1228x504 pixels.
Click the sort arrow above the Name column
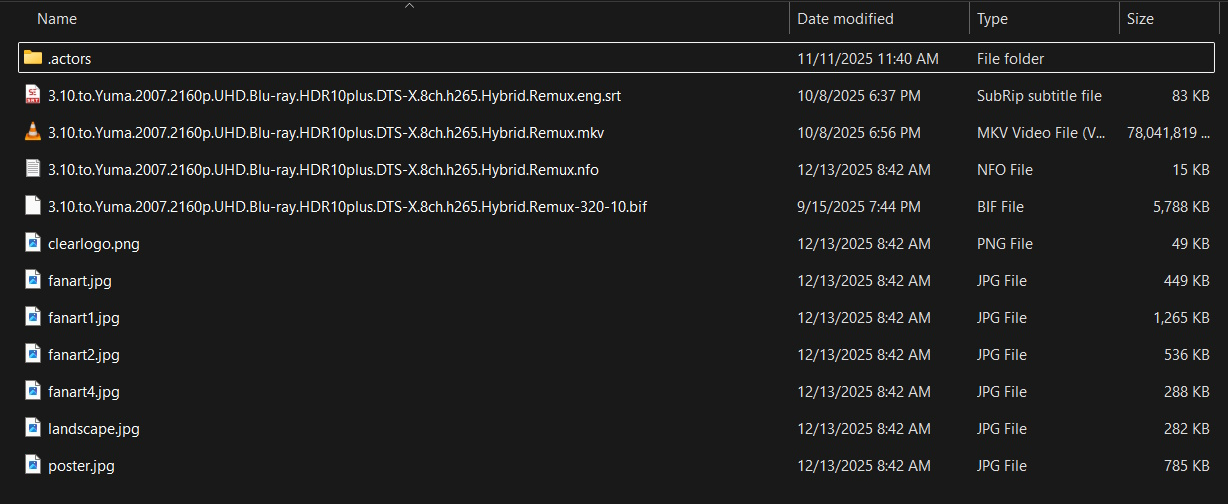[x=409, y=6]
